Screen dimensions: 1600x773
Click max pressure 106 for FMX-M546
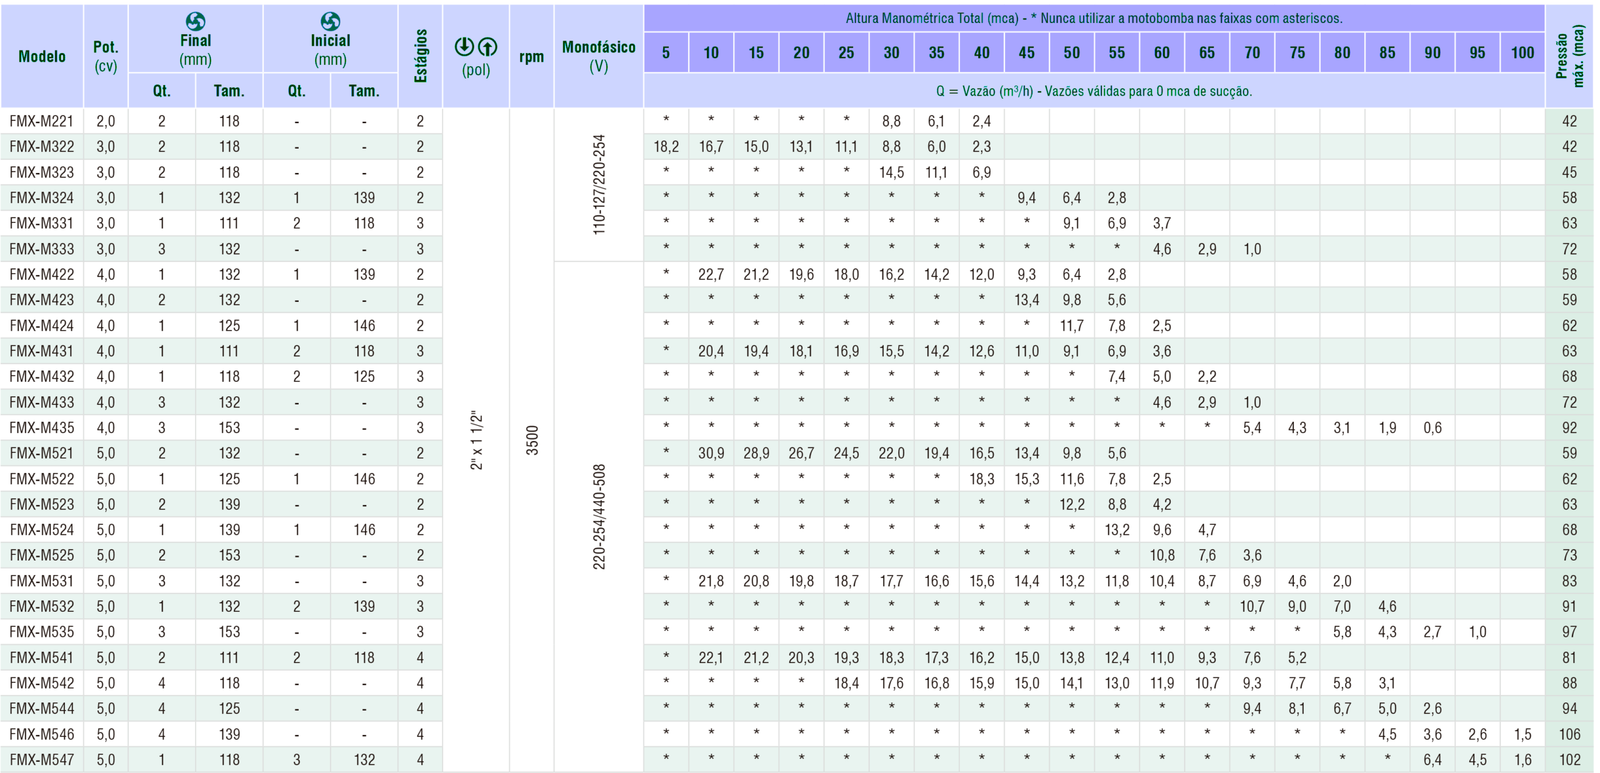1570,735
